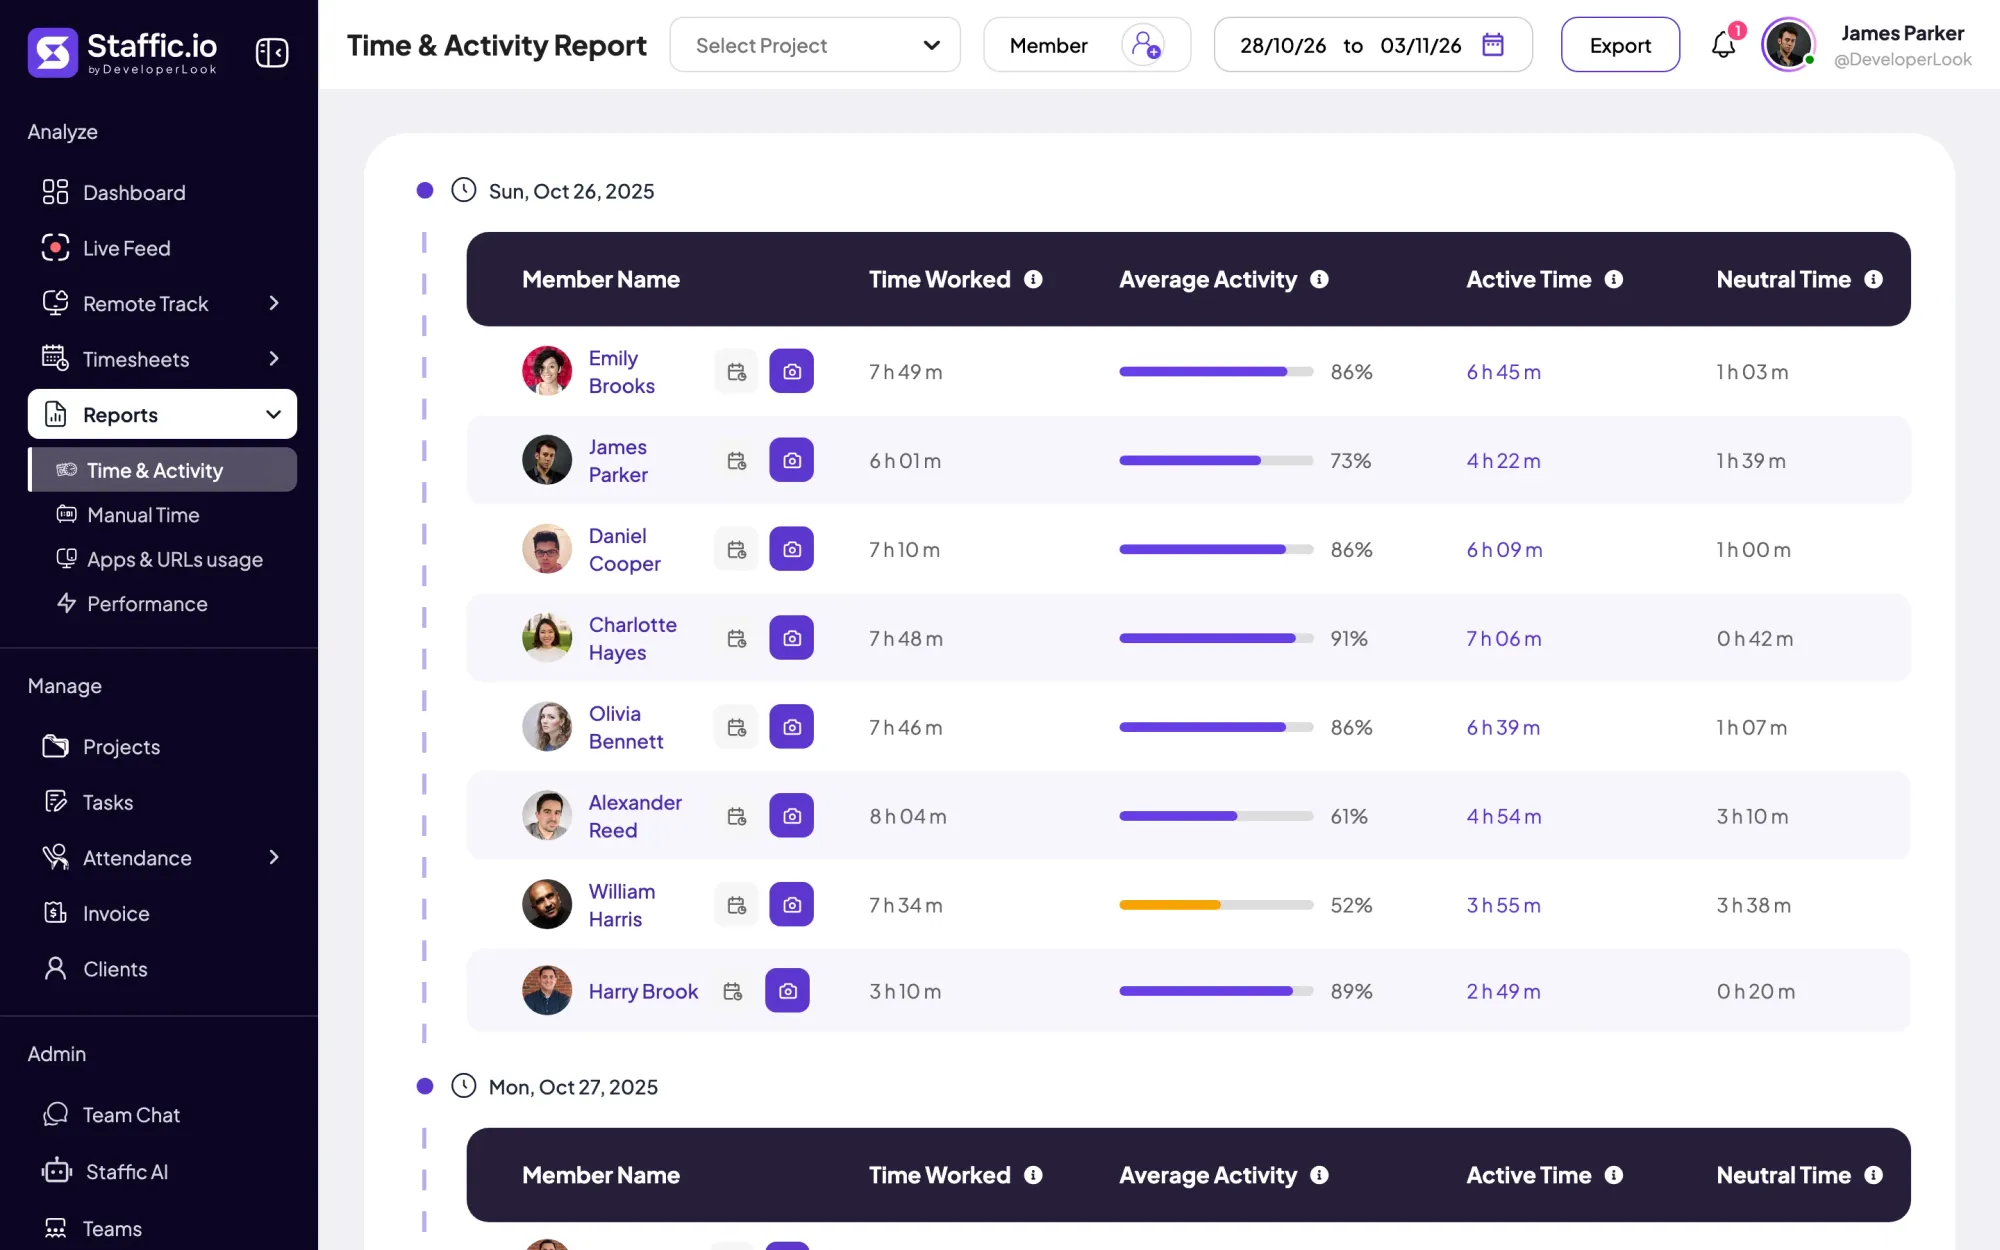Click the add member icon
2000x1250 pixels.
[x=1143, y=45]
